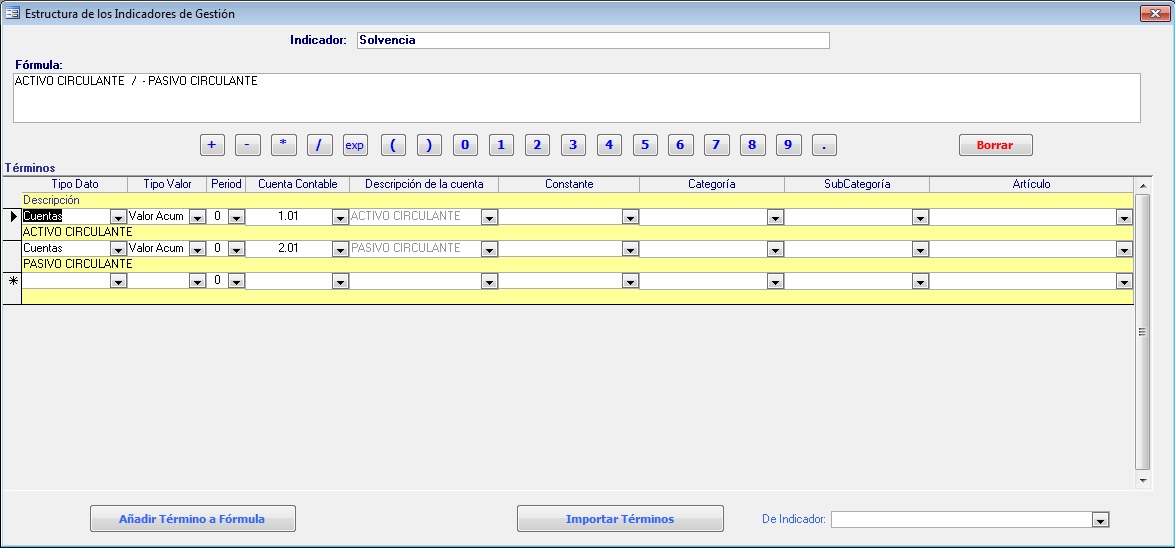The width and height of the screenshot is (1175, 548).
Task: Click the Constante column header
Action: pyautogui.click(x=569, y=184)
